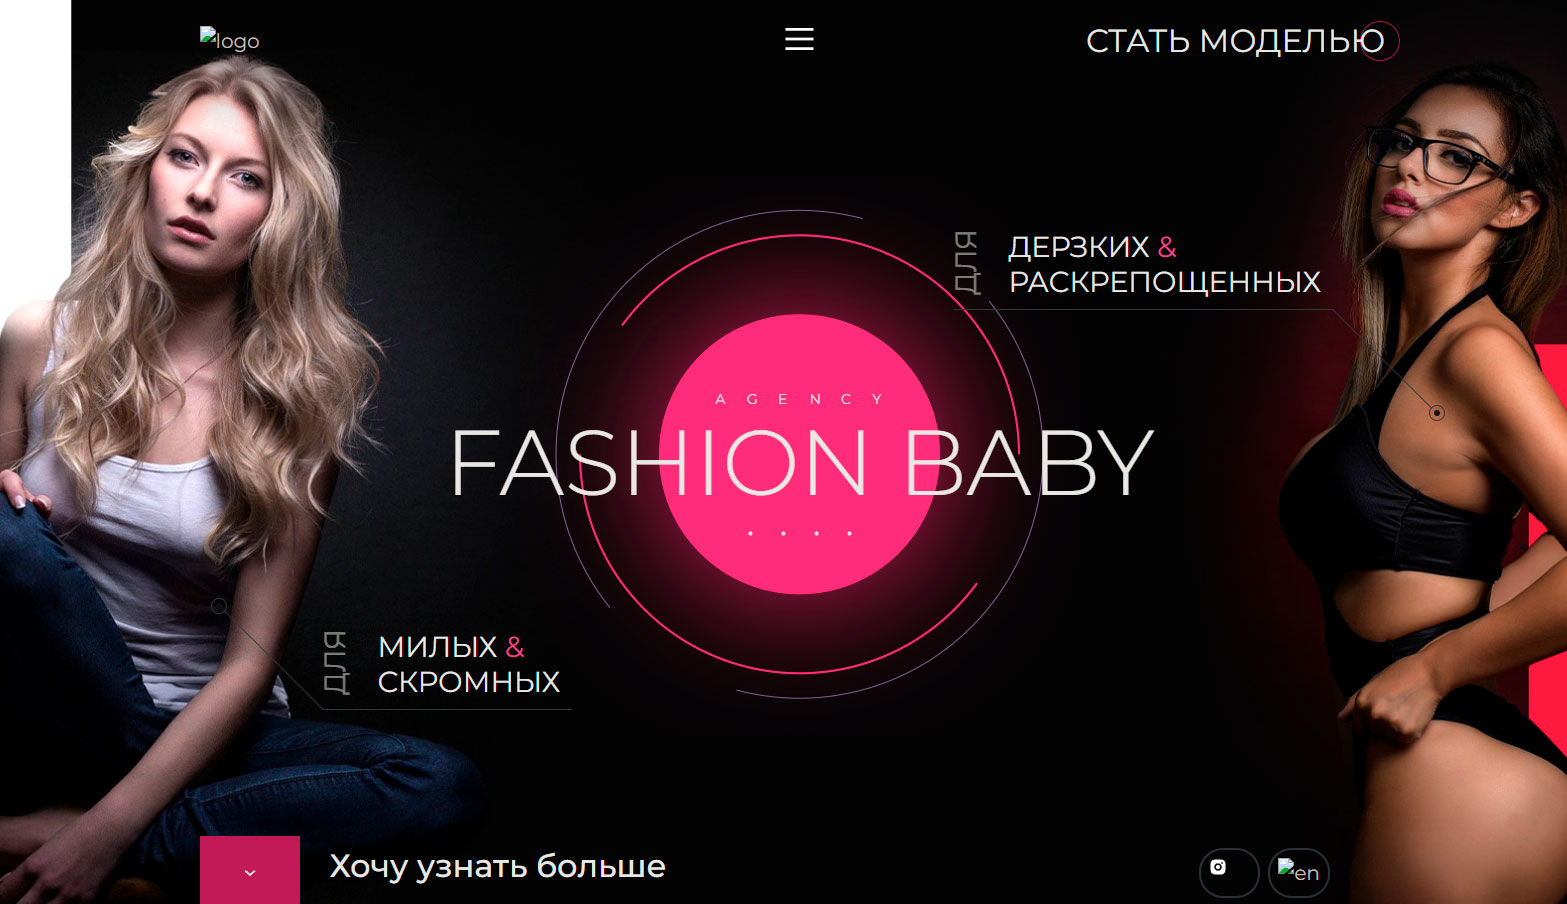Switch language via the en button
The image size is (1567, 904).
pos(1299,872)
